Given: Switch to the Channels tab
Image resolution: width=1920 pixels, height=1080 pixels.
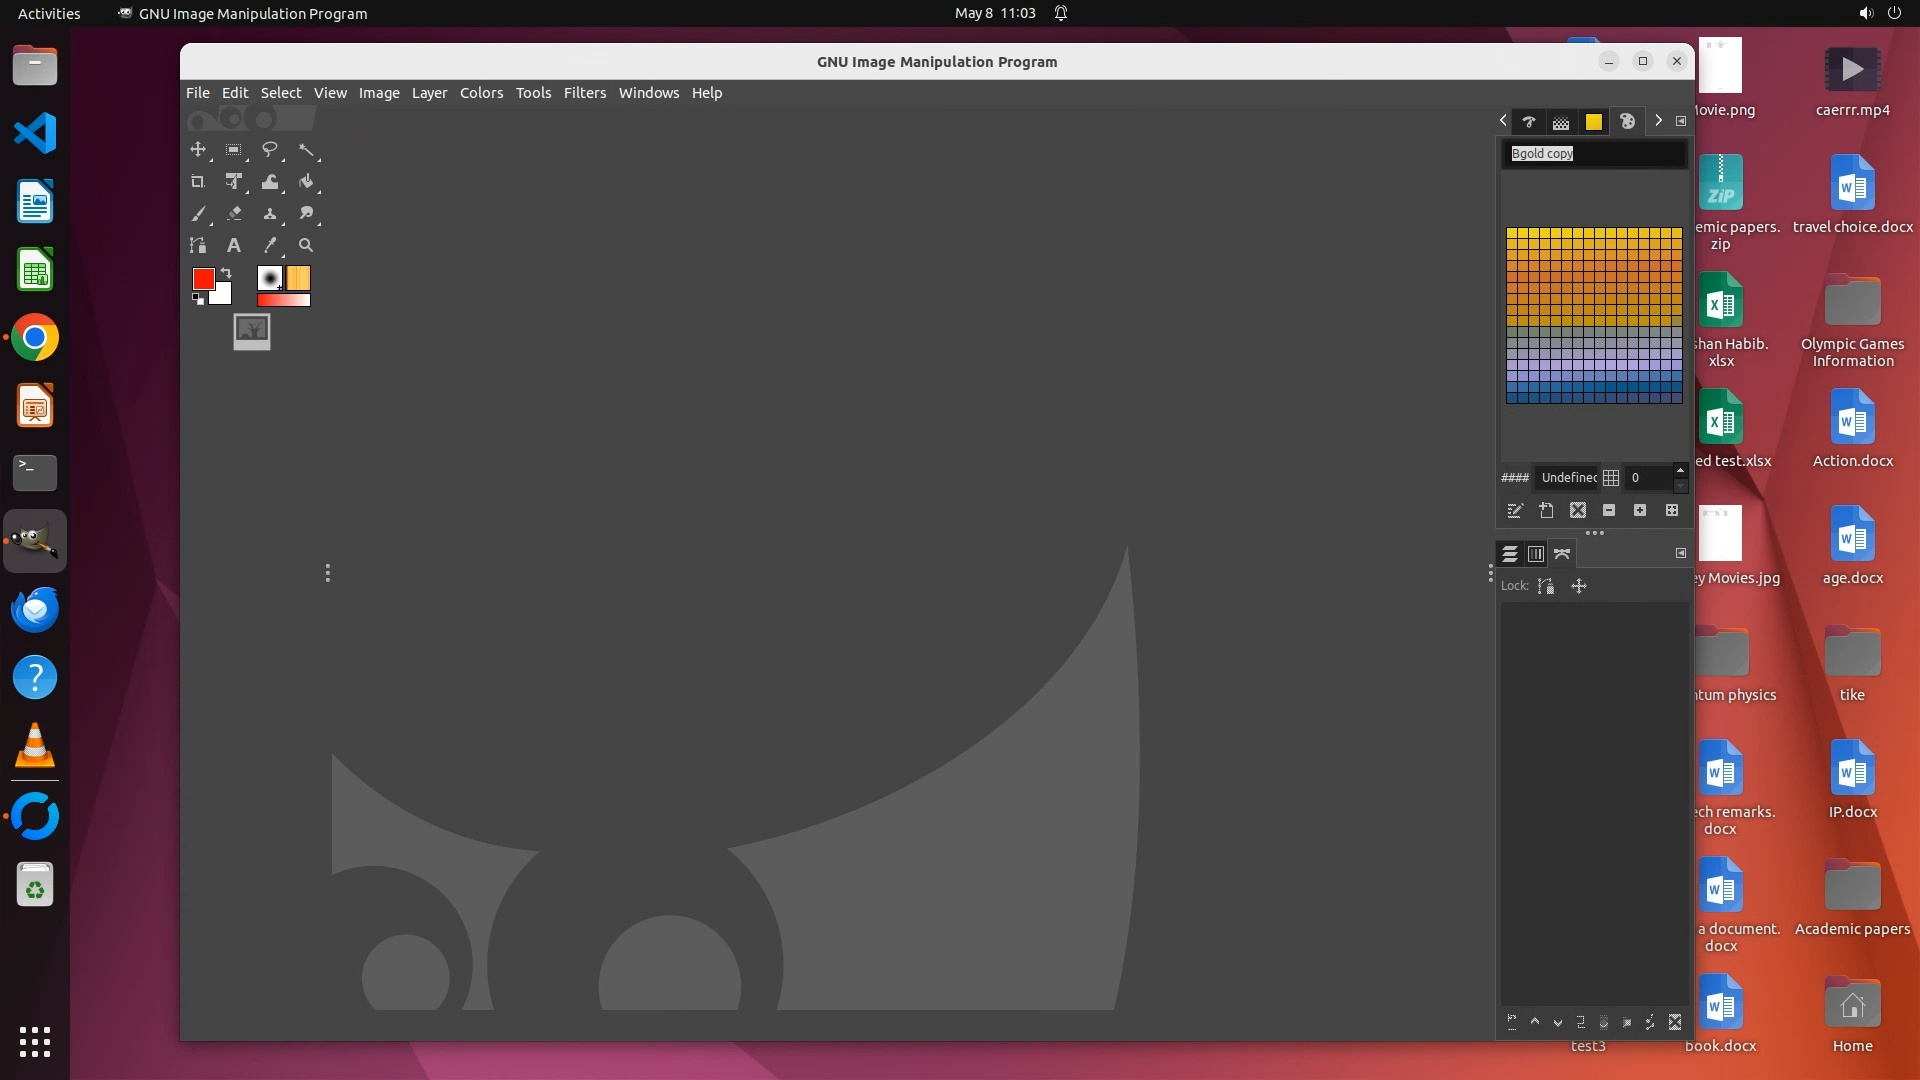Looking at the screenshot, I should click(1536, 554).
